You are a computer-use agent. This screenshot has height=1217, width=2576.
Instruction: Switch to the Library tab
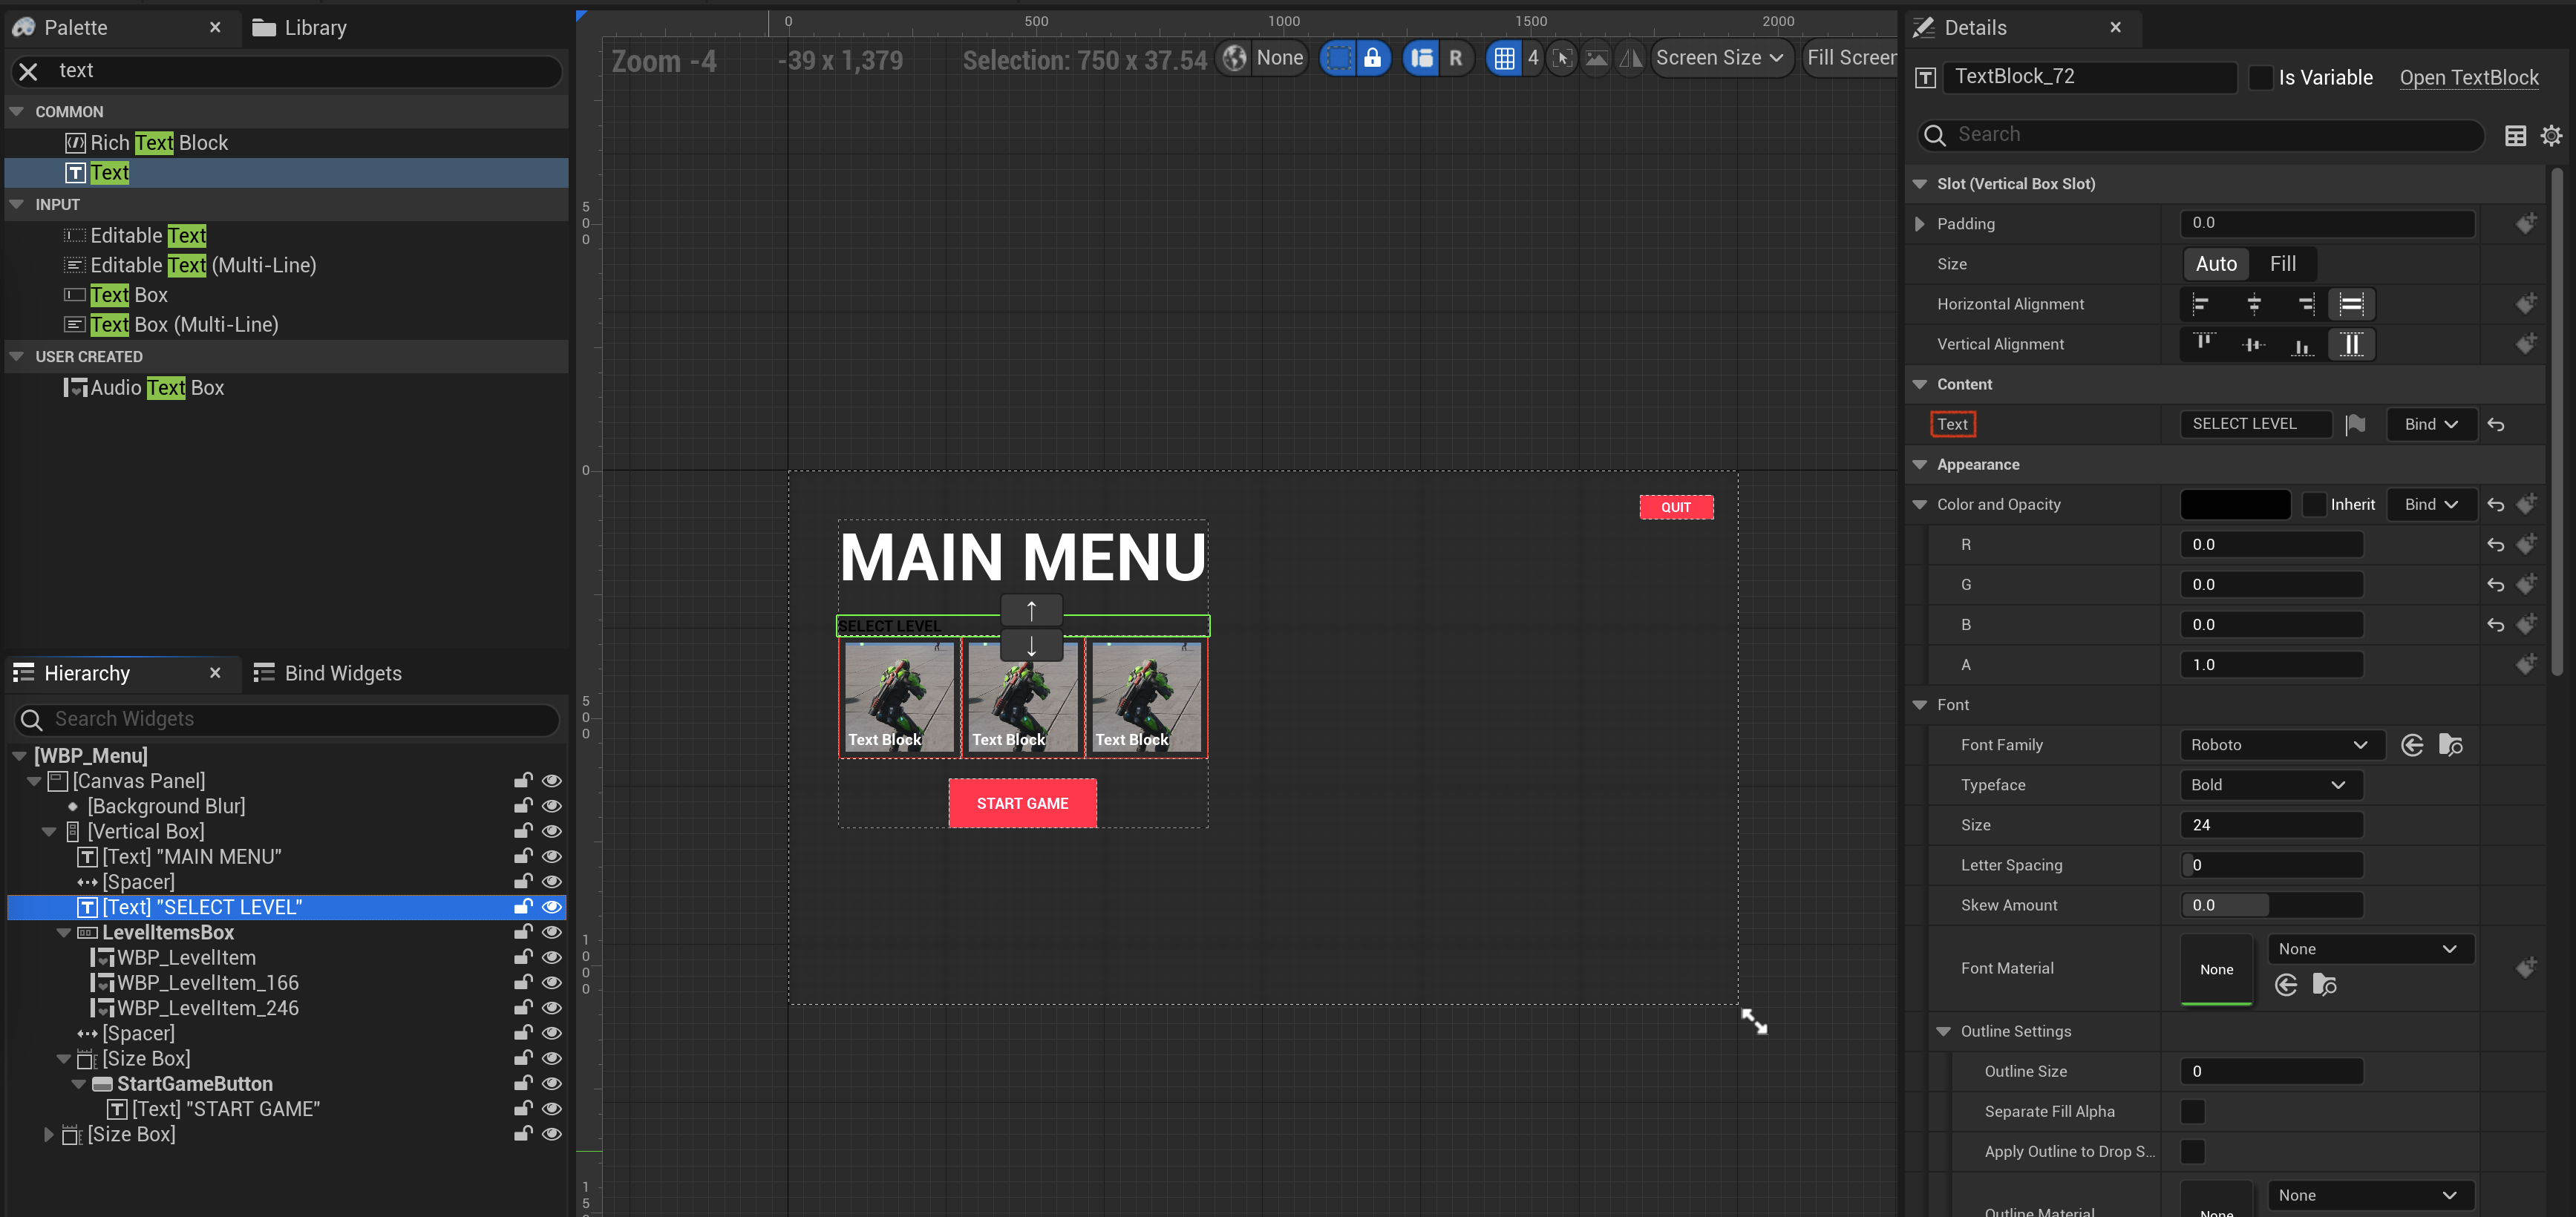pyautogui.click(x=299, y=28)
